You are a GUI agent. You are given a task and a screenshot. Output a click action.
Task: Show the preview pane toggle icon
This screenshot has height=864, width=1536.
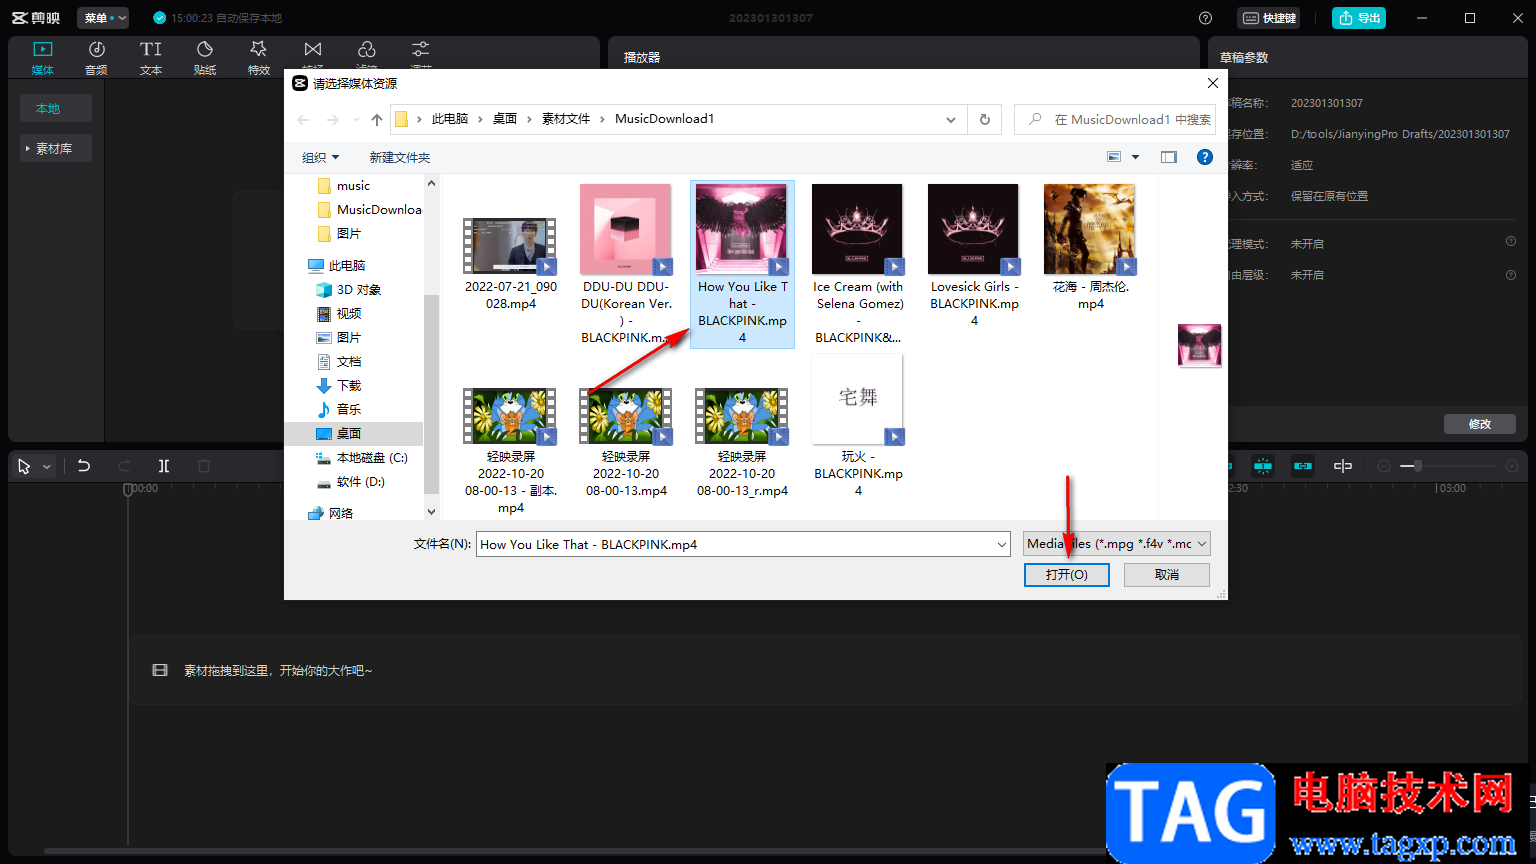[x=1169, y=157]
